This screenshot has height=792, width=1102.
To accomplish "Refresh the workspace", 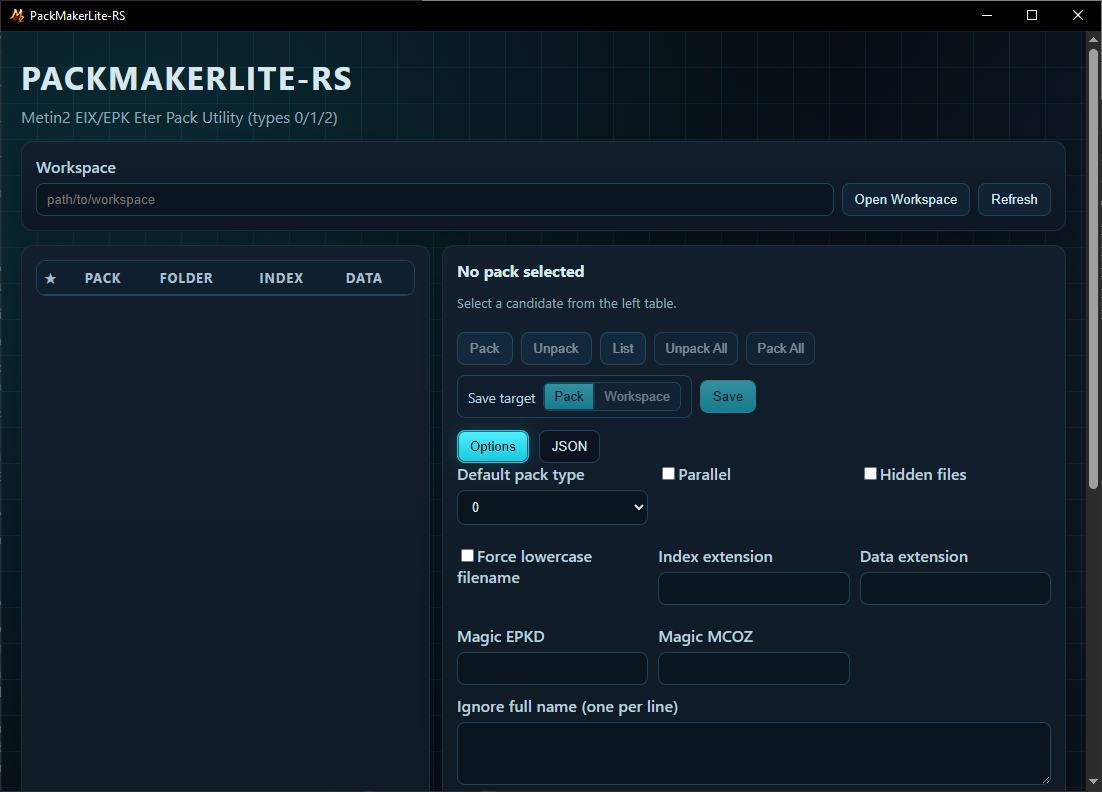I will [x=1014, y=199].
